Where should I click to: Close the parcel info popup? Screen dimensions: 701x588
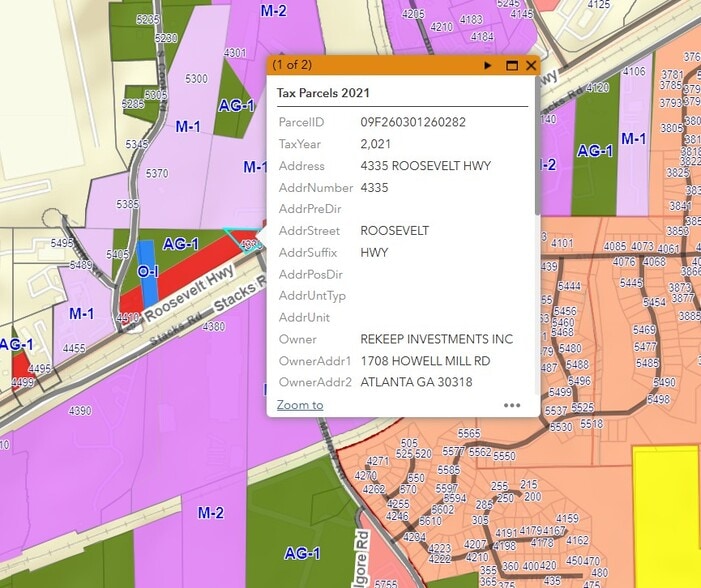pos(531,65)
